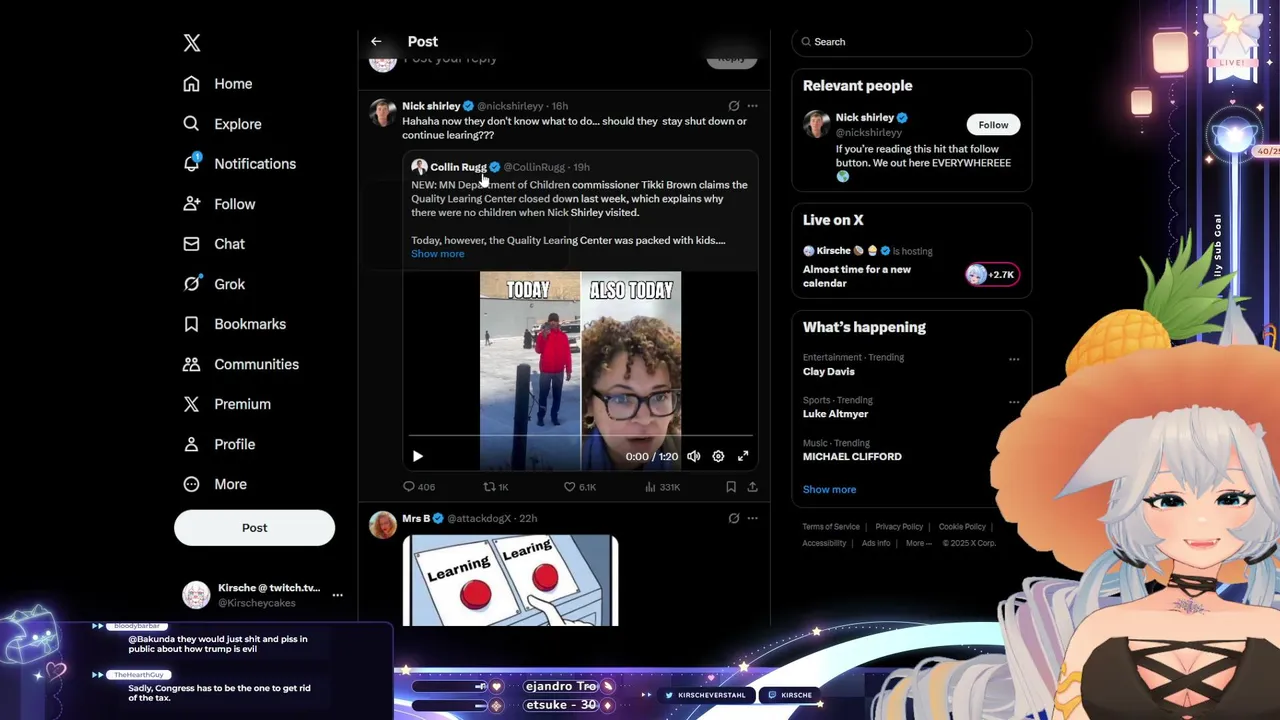Expand the footer More menu

coord(918,544)
